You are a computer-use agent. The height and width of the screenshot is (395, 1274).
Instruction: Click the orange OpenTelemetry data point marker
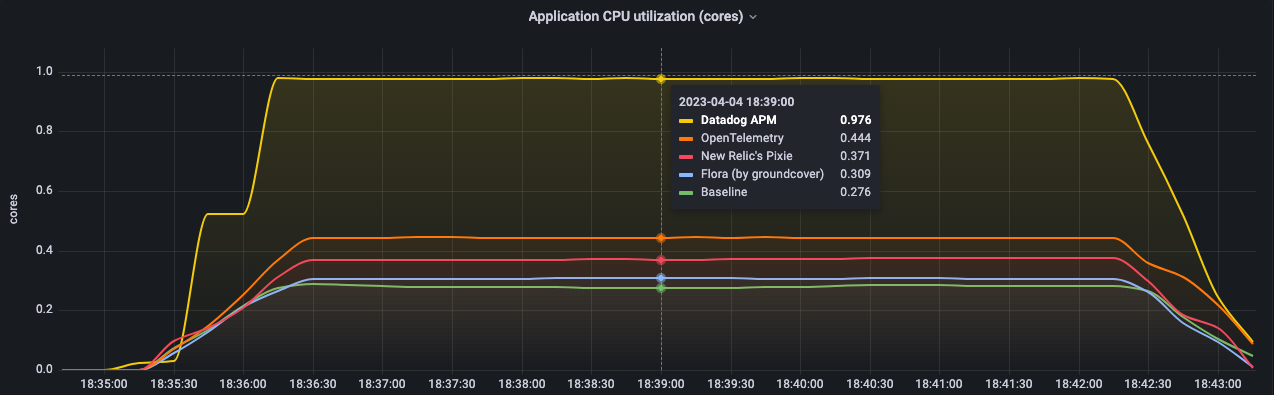[x=661, y=238]
